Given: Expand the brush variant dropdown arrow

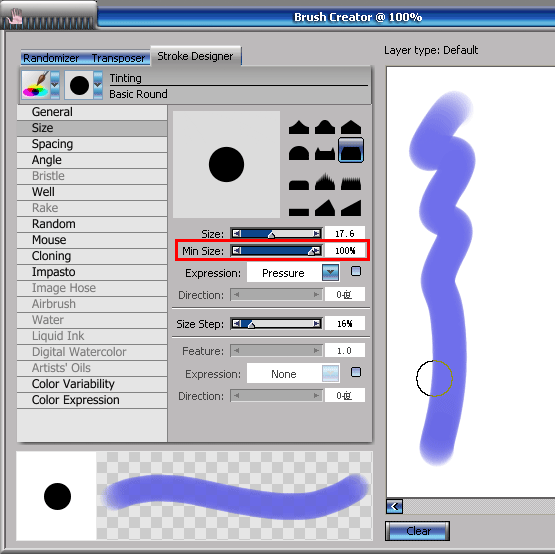Looking at the screenshot, I should tap(98, 85).
